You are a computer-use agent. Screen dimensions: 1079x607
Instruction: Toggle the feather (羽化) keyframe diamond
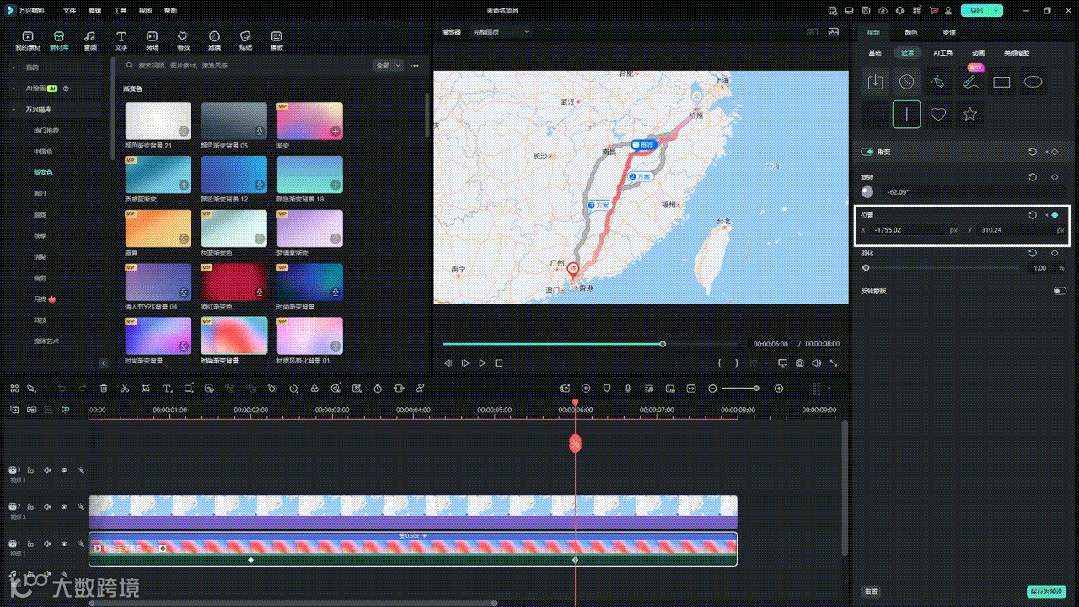coord(1054,253)
